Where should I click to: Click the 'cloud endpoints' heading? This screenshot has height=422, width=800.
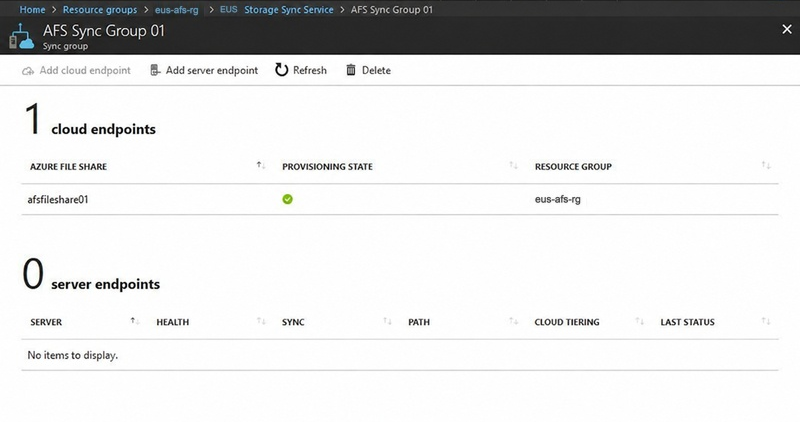pyautogui.click(x=104, y=129)
